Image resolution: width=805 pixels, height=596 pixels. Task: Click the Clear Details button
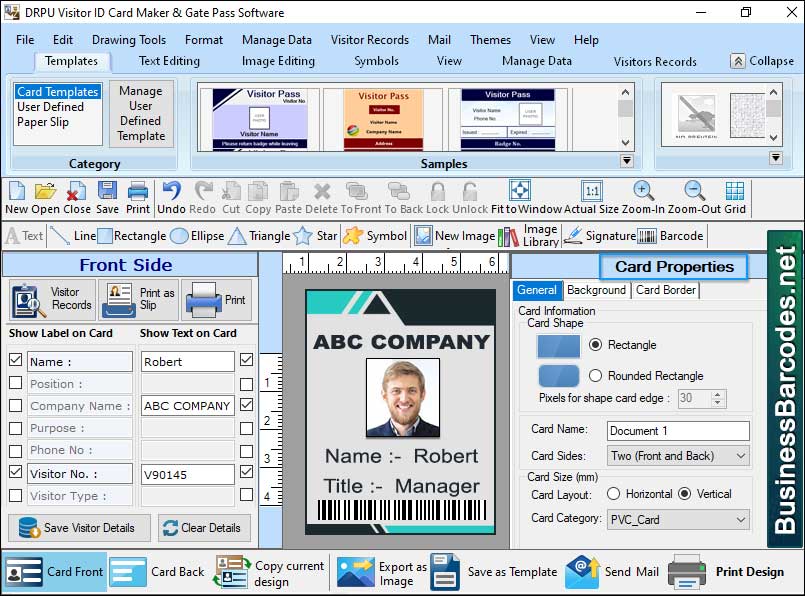click(204, 528)
